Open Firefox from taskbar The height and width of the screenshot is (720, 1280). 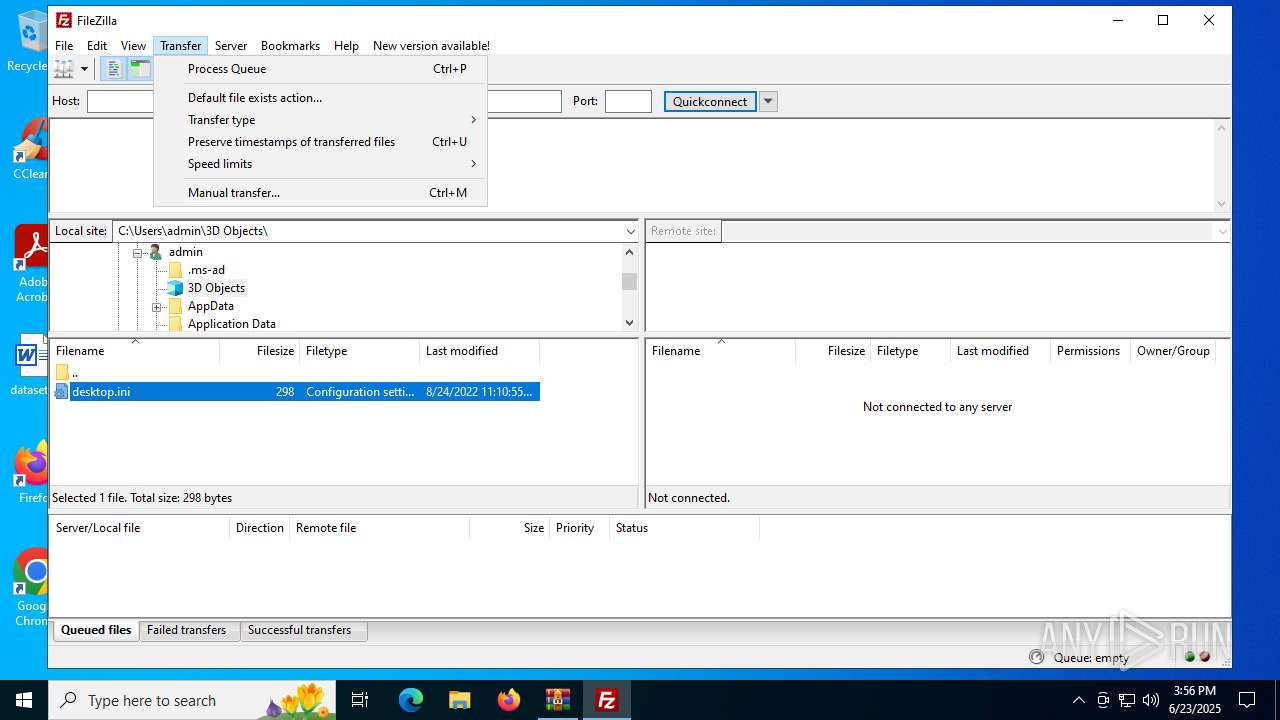[509, 700]
